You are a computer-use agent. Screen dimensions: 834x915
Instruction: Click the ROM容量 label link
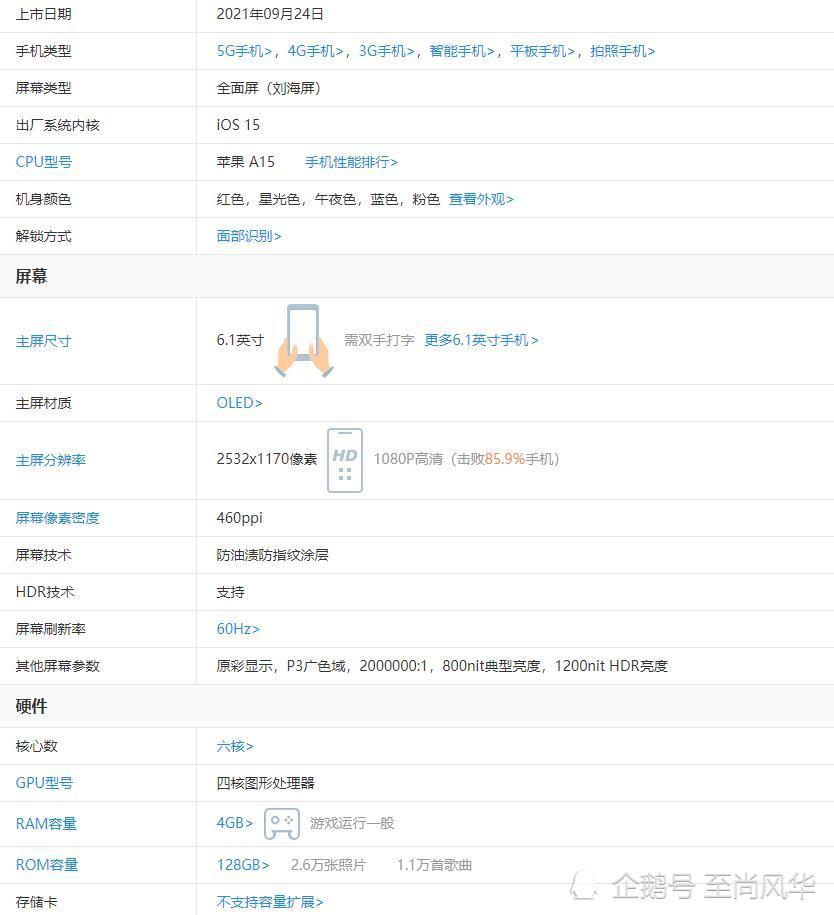pos(47,865)
